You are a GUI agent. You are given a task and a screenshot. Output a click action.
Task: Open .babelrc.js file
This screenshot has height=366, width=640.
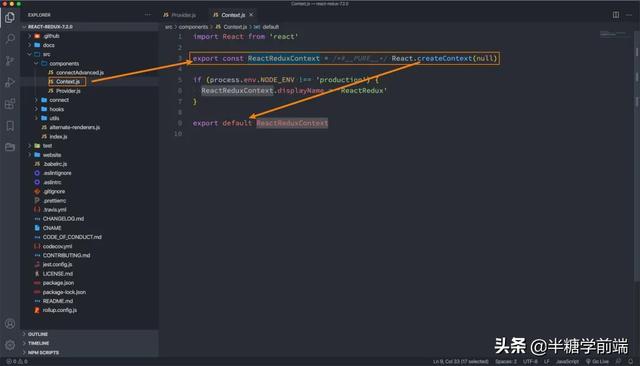coord(89,164)
